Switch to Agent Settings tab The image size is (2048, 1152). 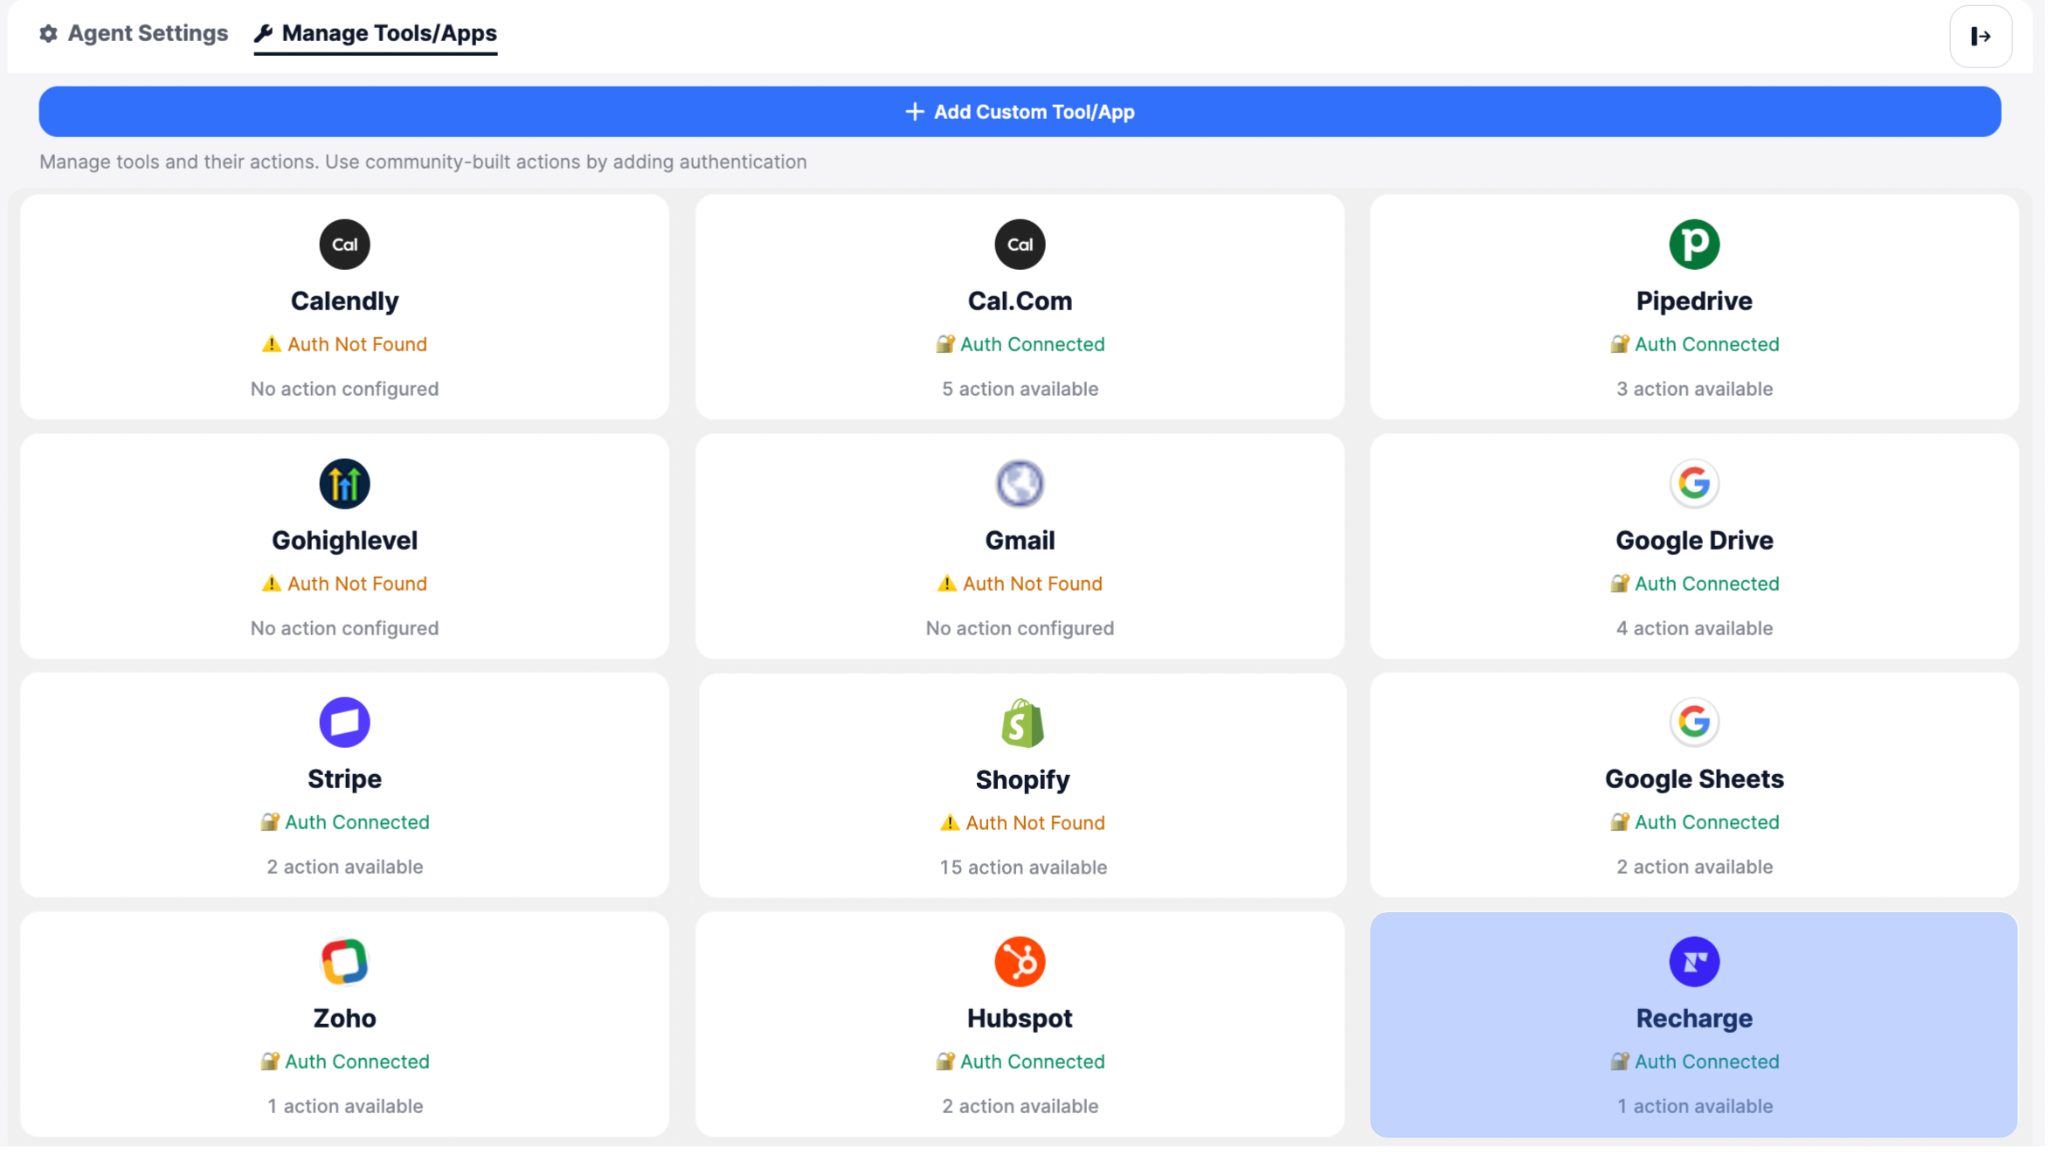click(x=134, y=33)
